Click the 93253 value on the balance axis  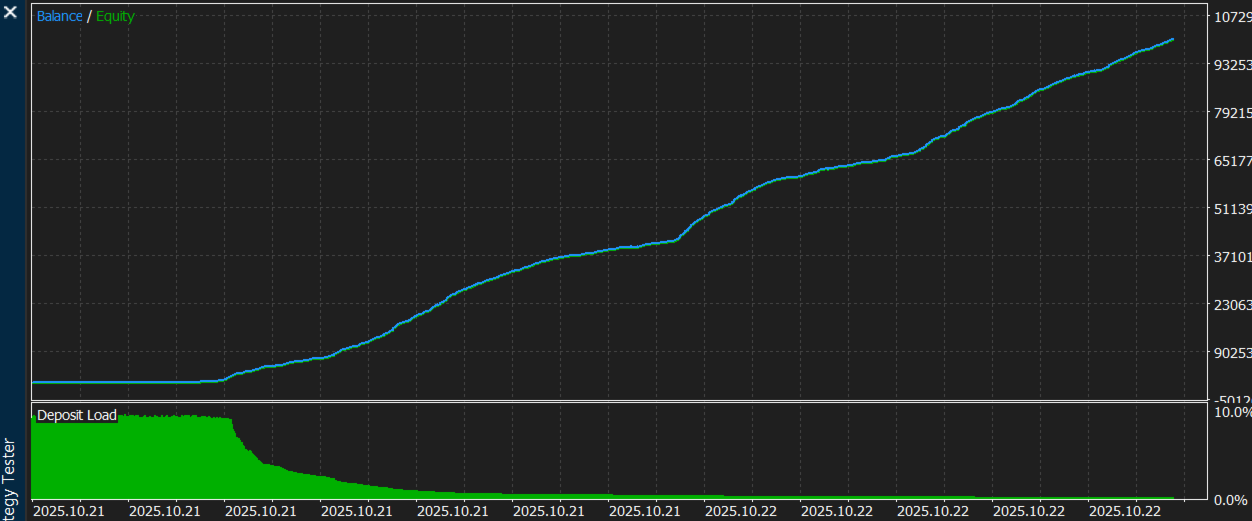(x=1232, y=64)
